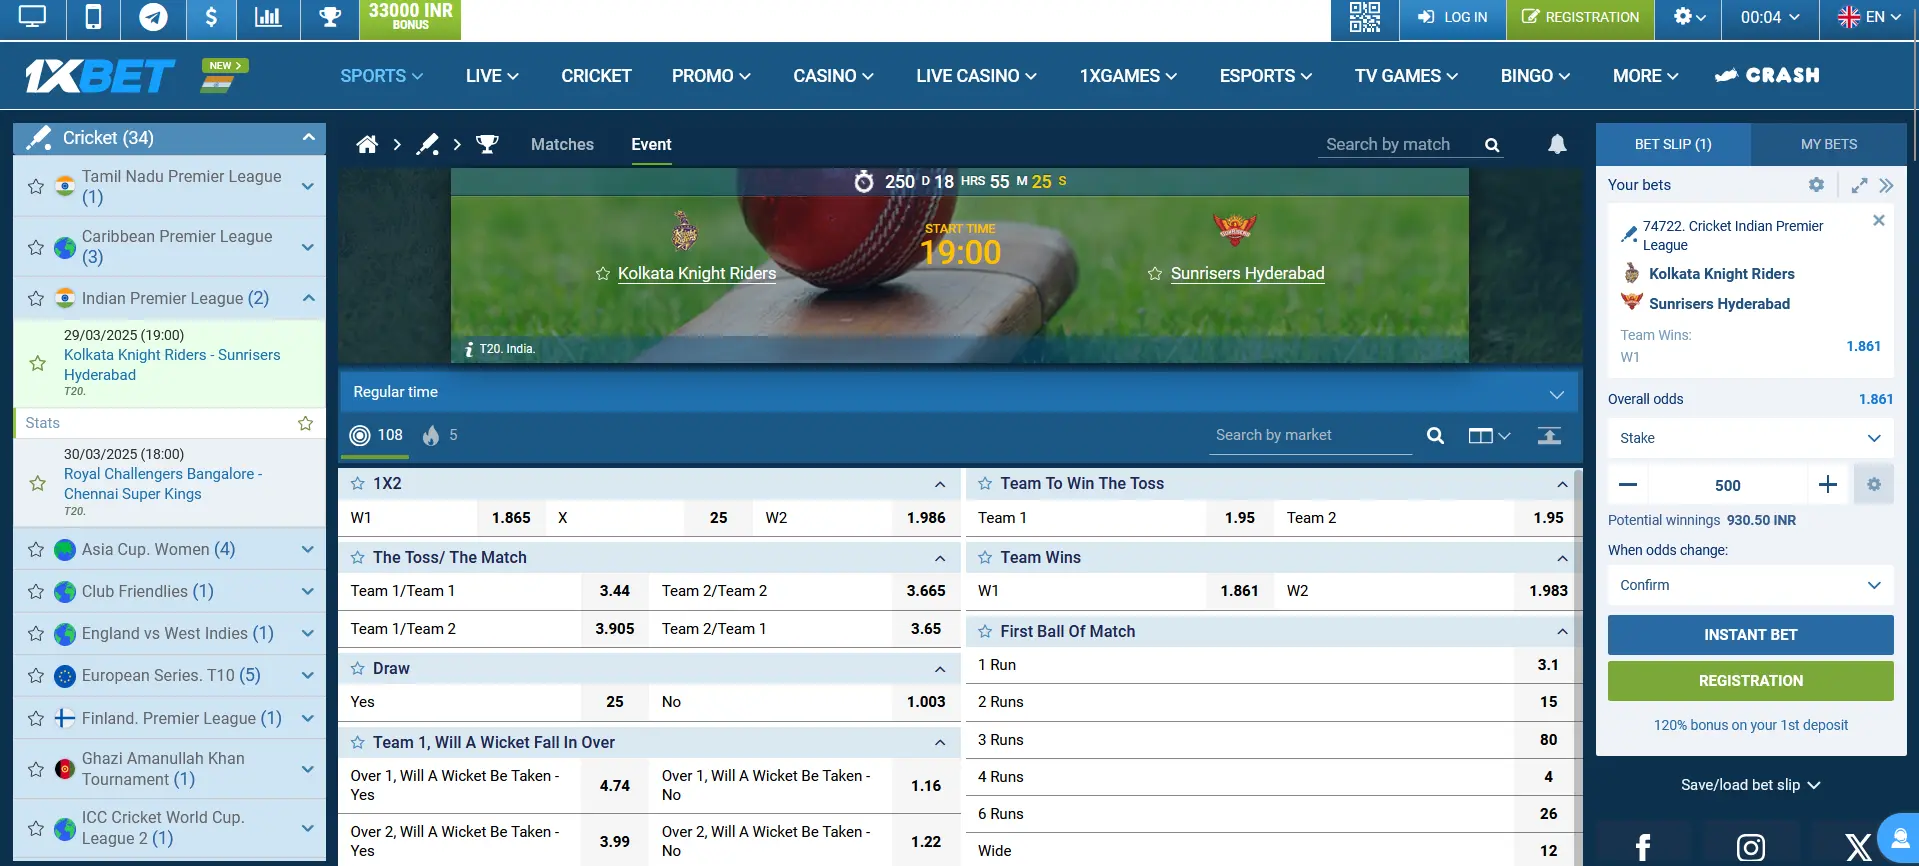Click the search by match magnifier icon
This screenshot has width=1919, height=866.
click(1492, 145)
